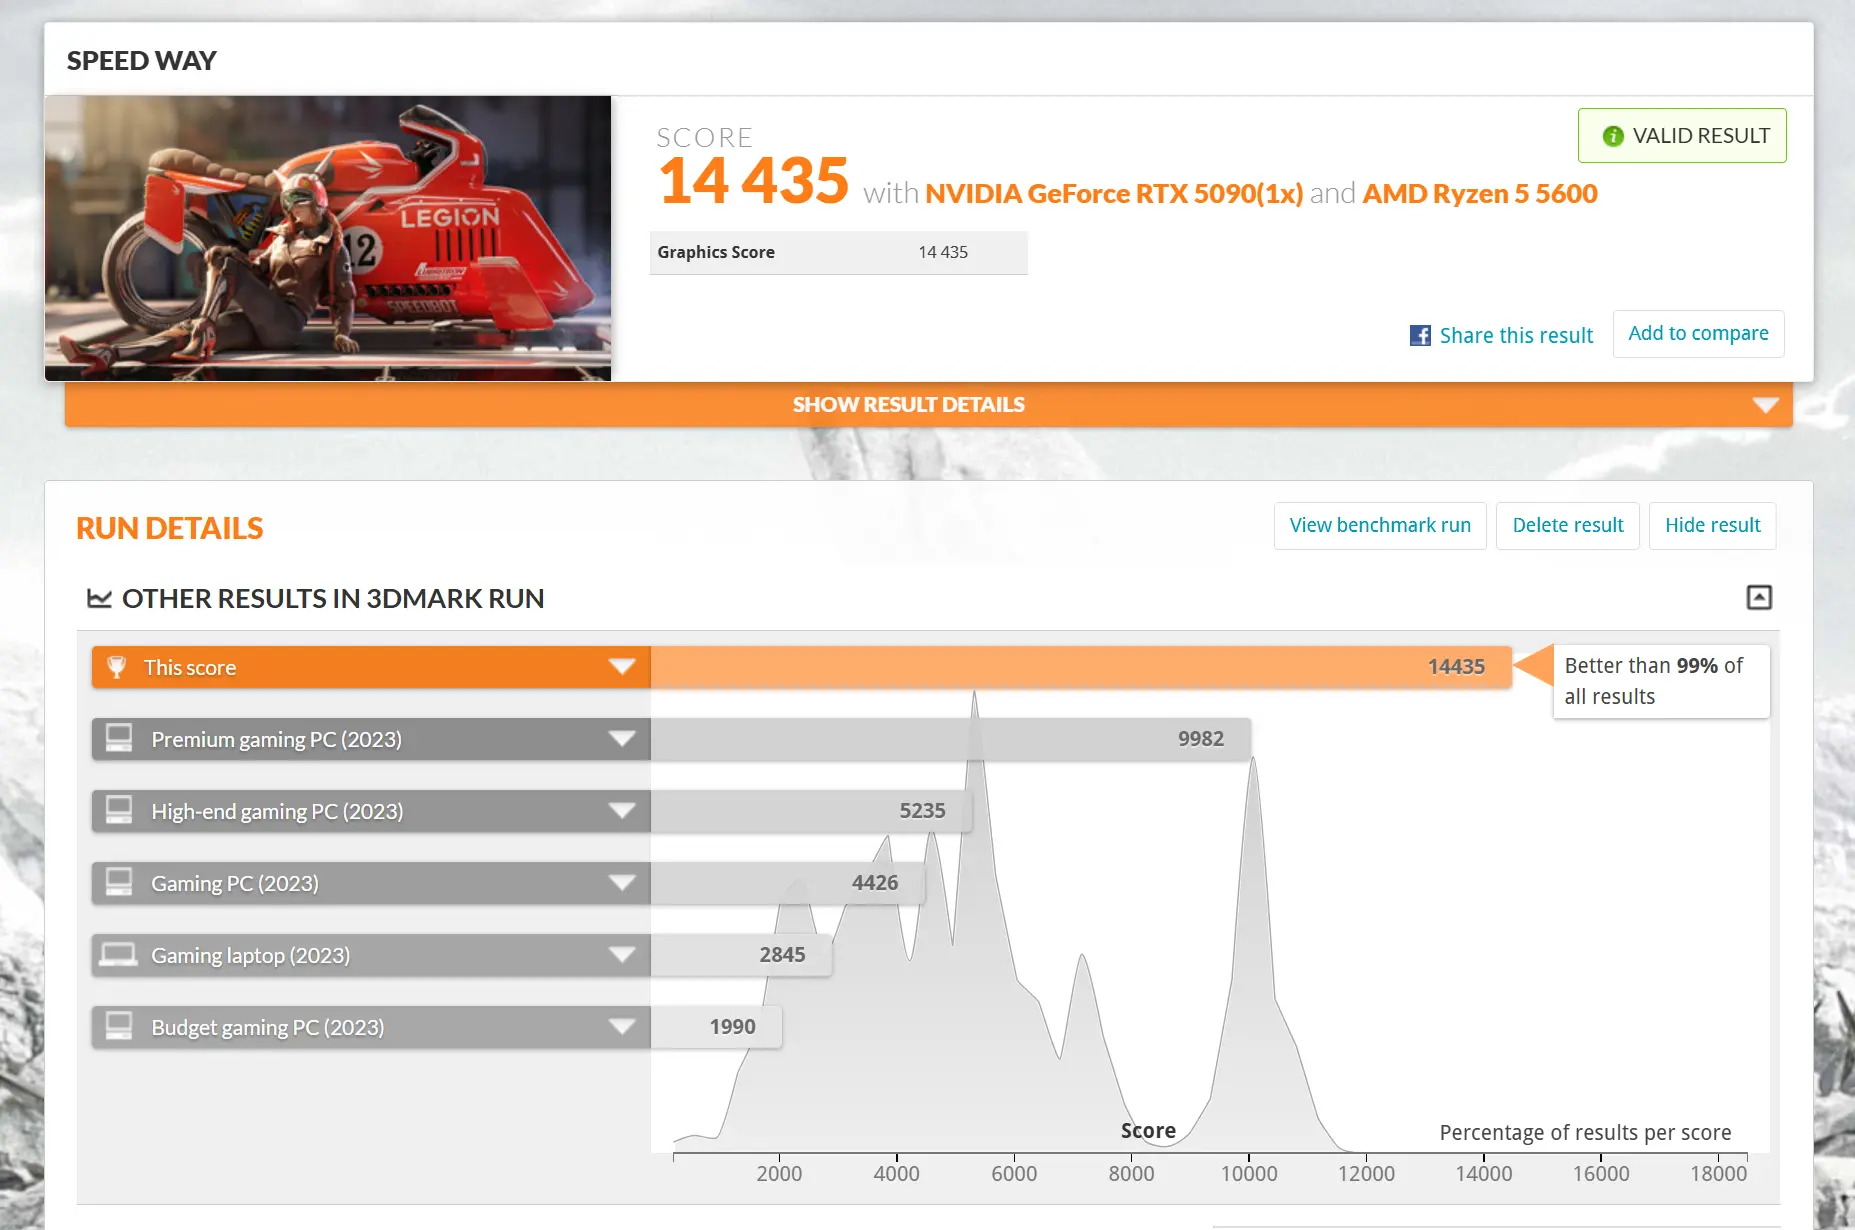
Task: Click the RUN DETAILS heading
Action: (x=169, y=528)
